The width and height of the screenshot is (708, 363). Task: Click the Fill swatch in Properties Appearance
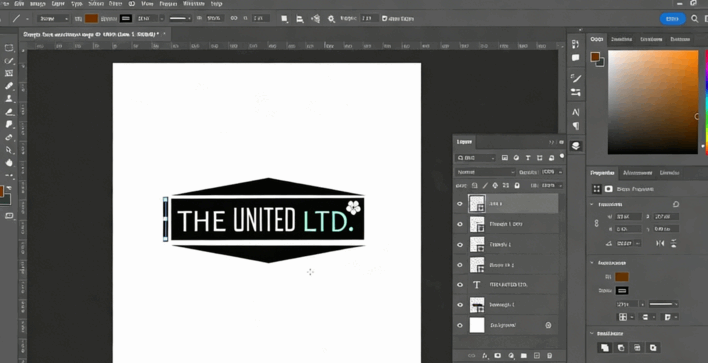pos(622,277)
